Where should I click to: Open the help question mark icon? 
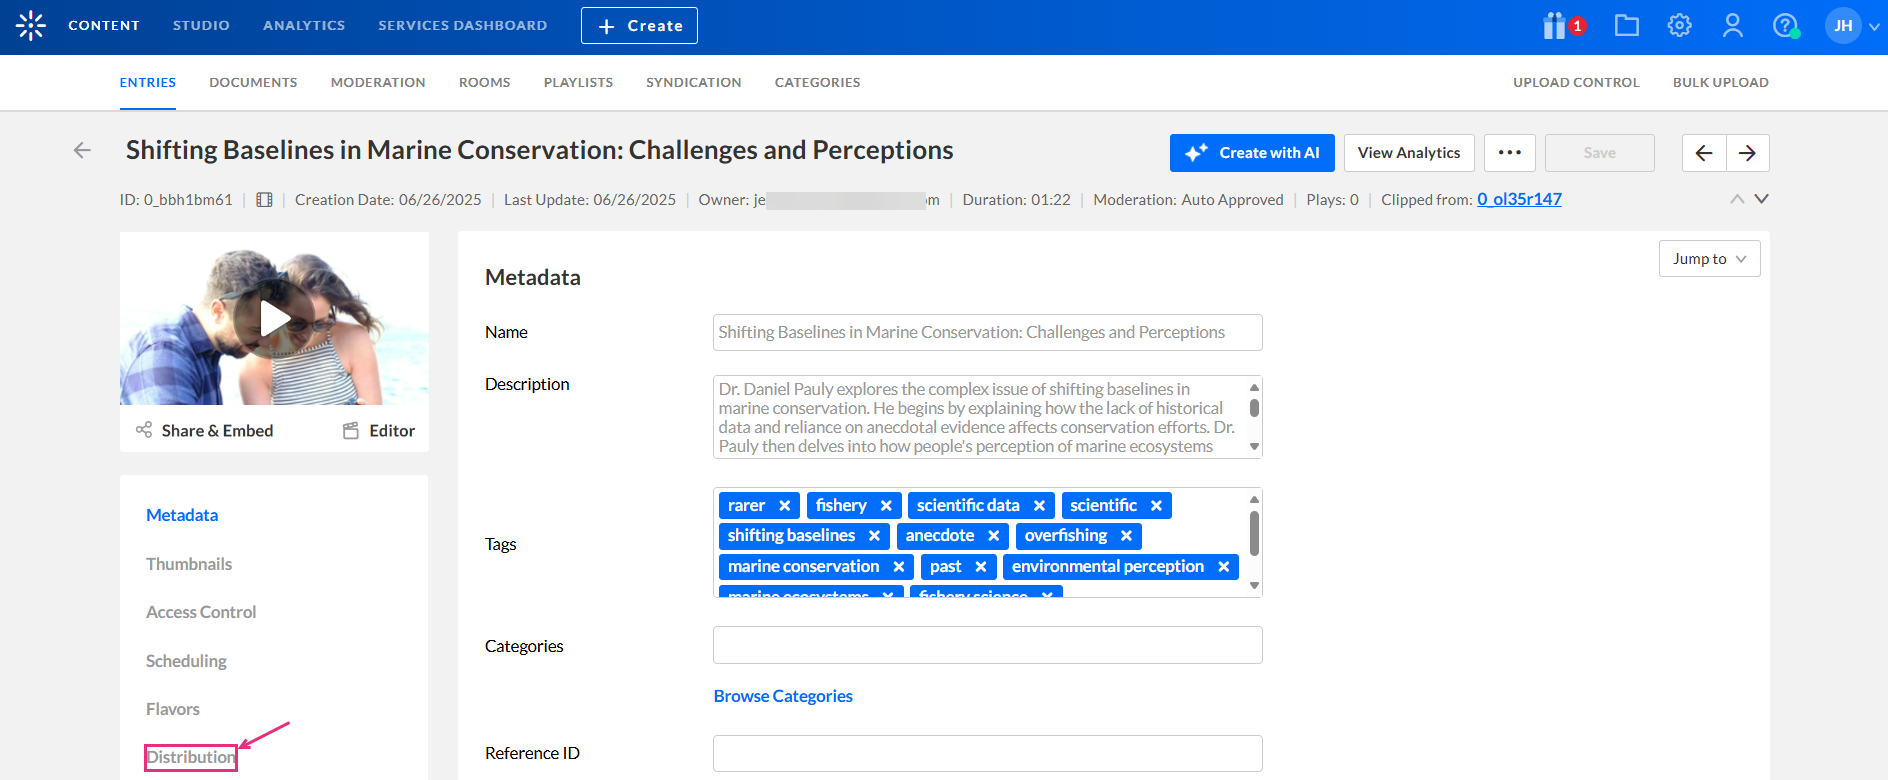pos(1785,26)
